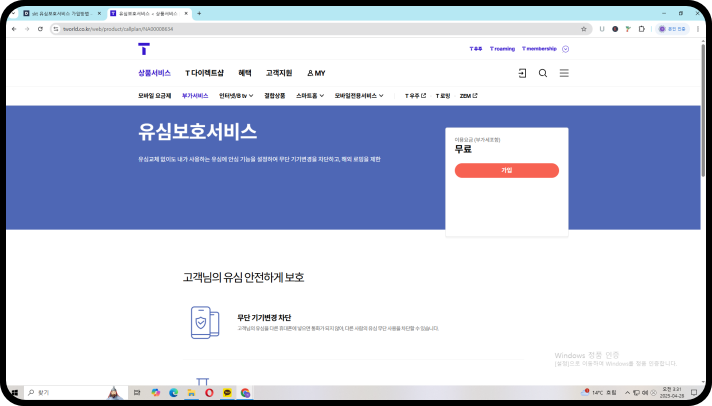Click the '무료' price text
This screenshot has width=712, height=406.
[x=463, y=149]
